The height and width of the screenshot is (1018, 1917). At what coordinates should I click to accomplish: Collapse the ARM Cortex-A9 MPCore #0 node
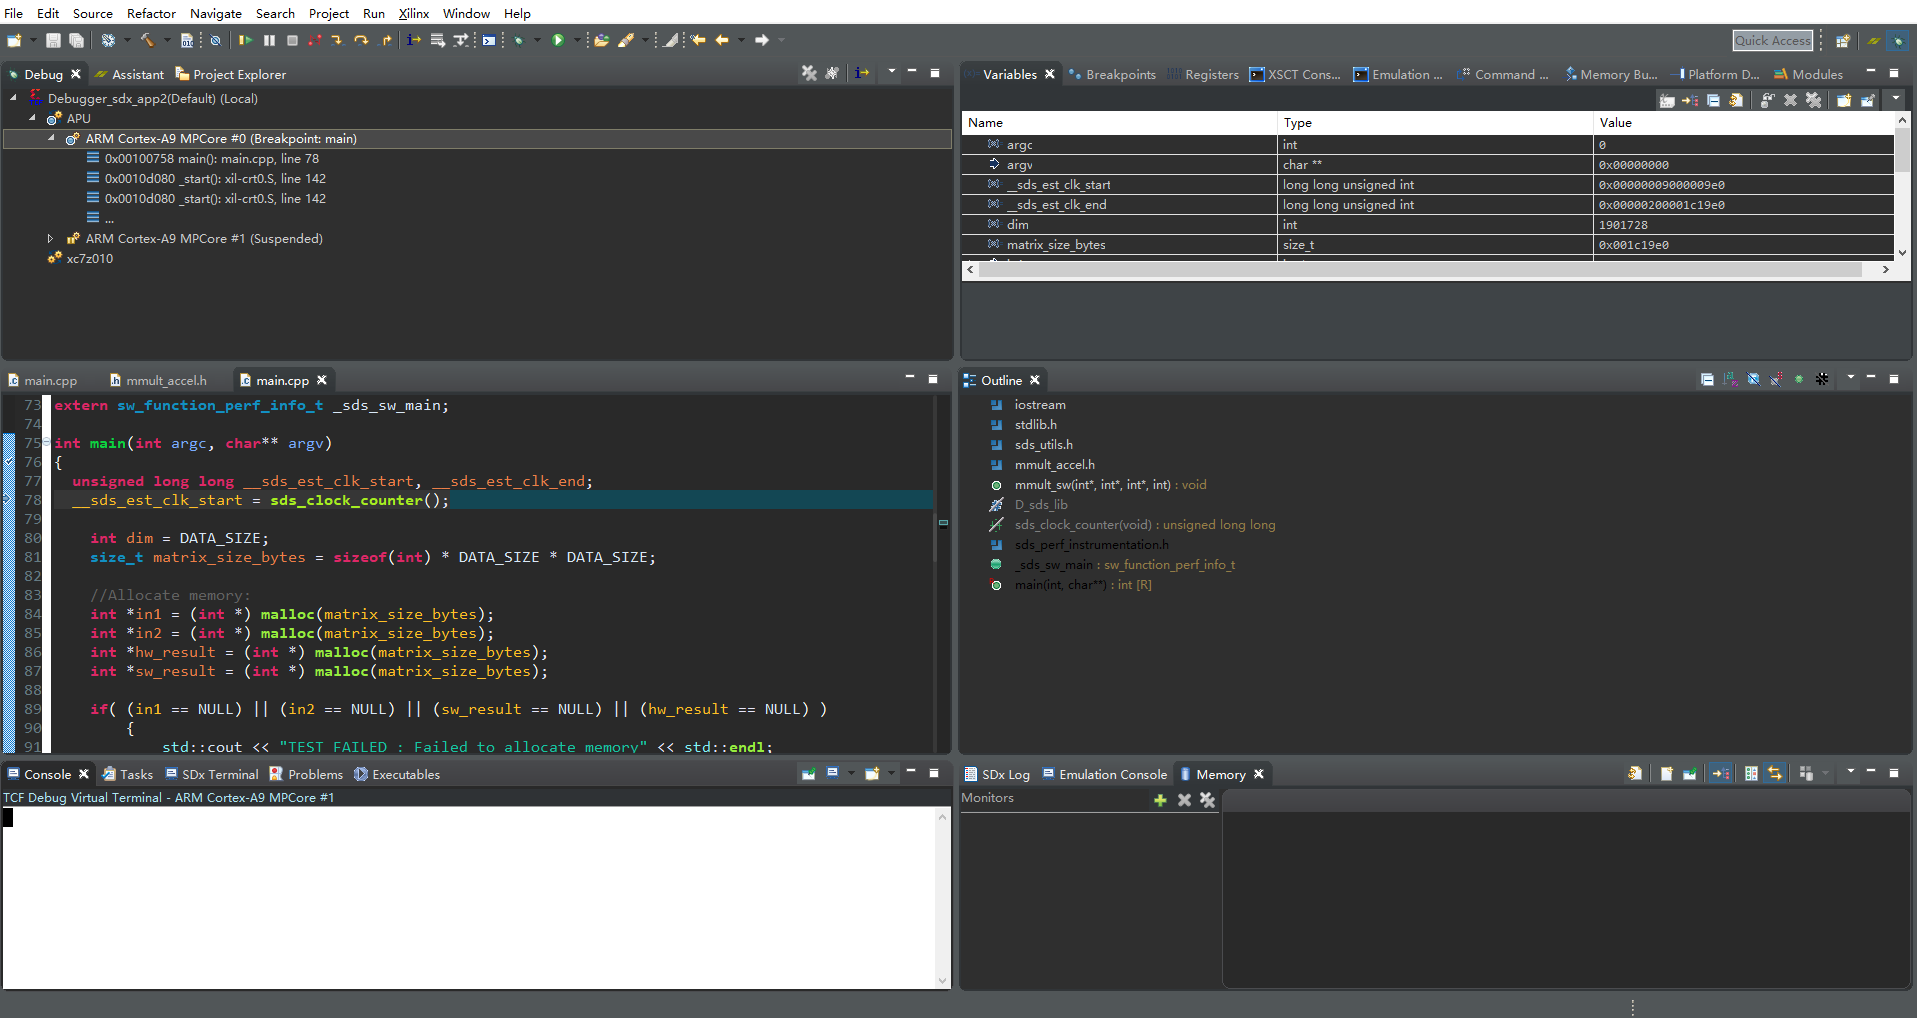[x=51, y=139]
